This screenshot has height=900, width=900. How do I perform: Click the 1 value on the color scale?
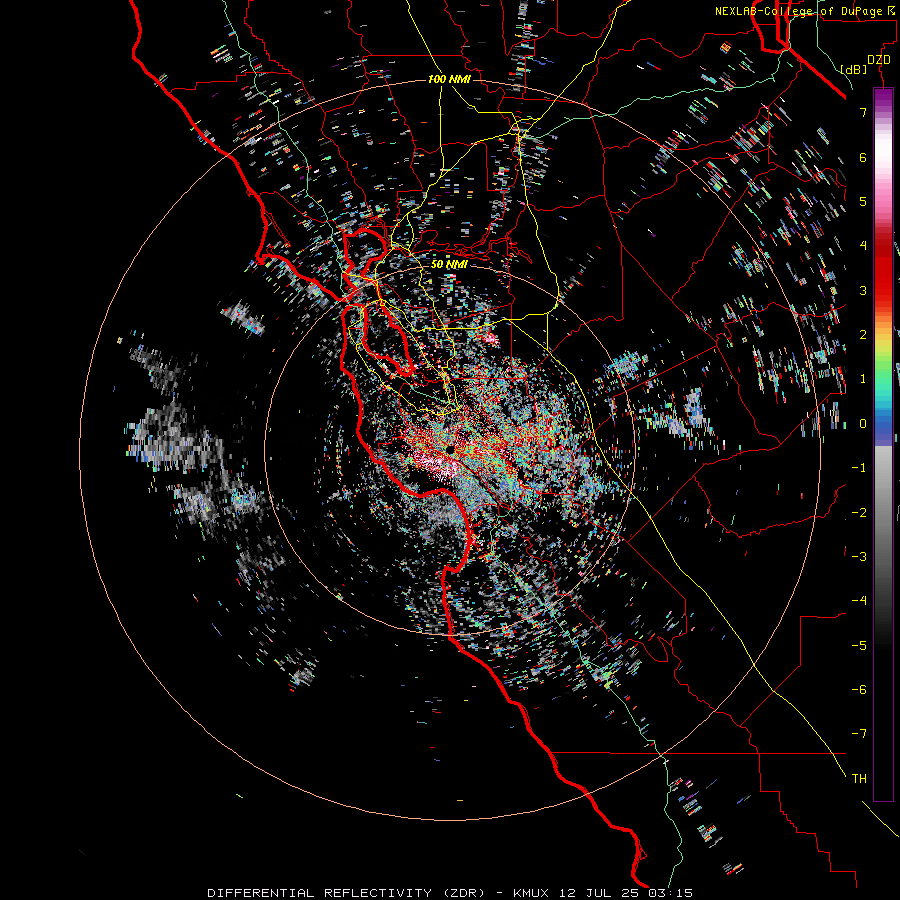tap(863, 379)
